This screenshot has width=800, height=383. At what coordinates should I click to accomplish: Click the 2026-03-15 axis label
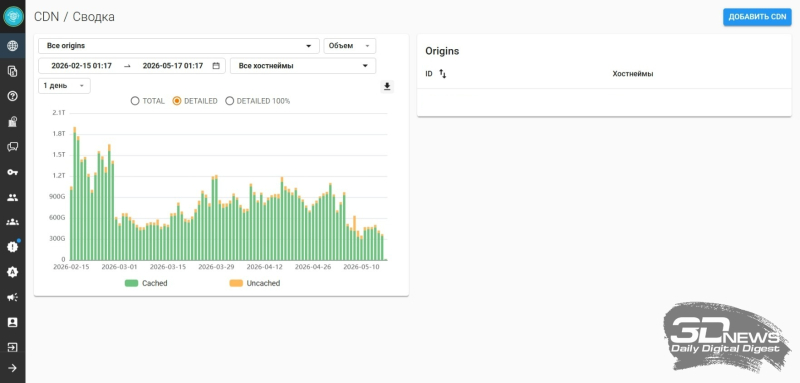coord(168,267)
